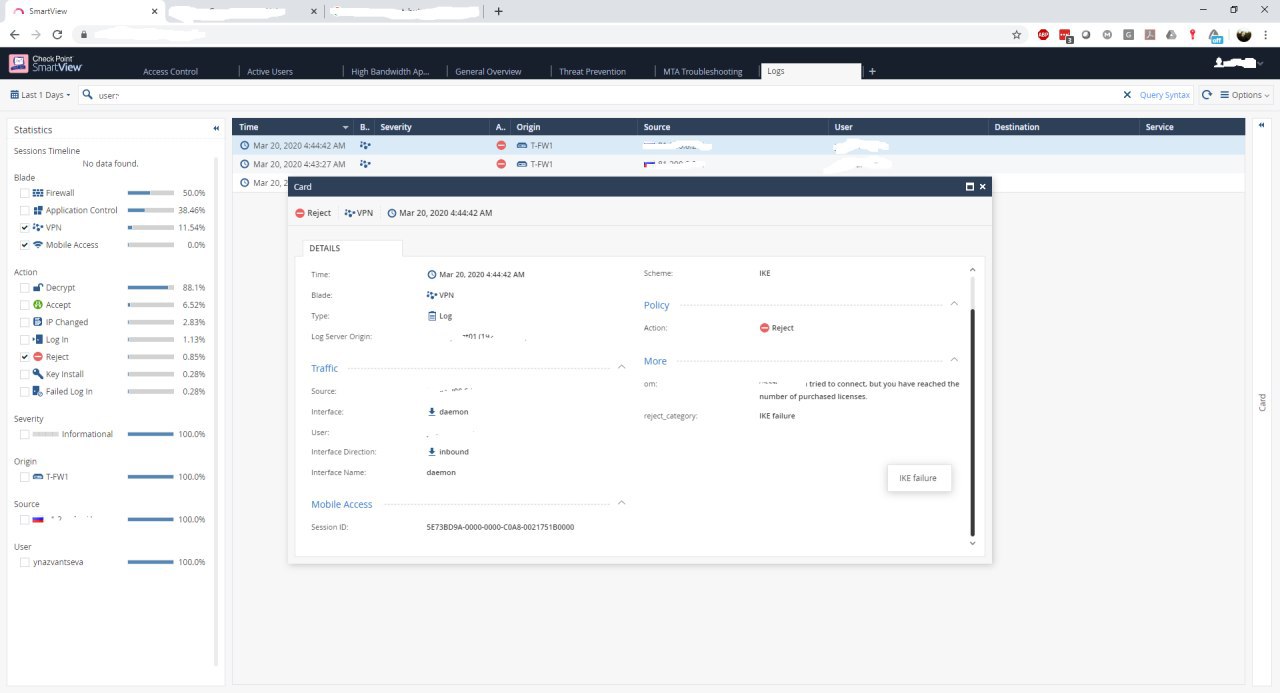
Task: Click the search magnifier icon
Action: pyautogui.click(x=87, y=95)
